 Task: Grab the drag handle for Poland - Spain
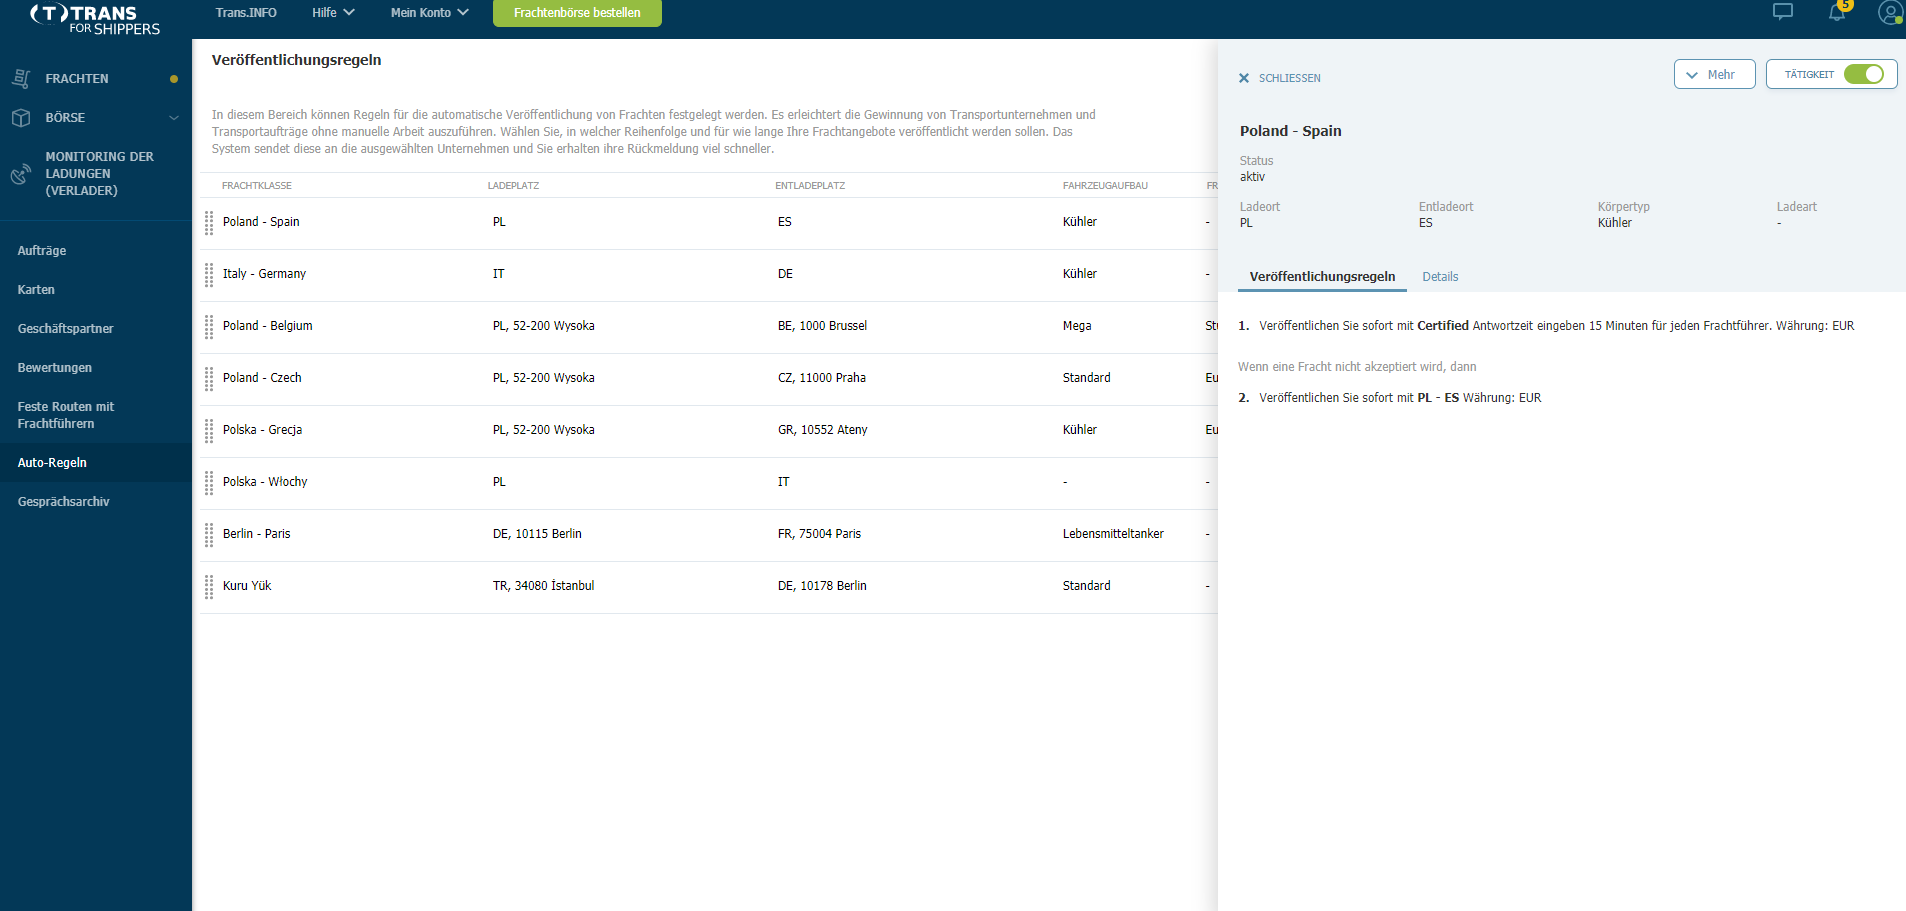(x=209, y=223)
